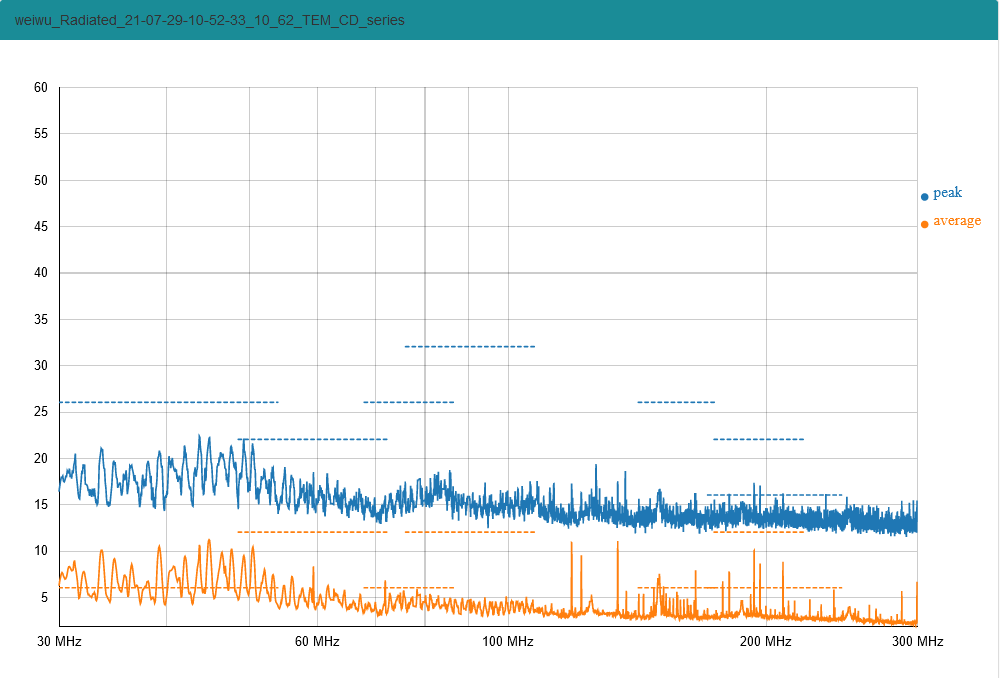1000x678 pixels.
Task: Click the 200 MHz x-axis label
Action: 767,641
